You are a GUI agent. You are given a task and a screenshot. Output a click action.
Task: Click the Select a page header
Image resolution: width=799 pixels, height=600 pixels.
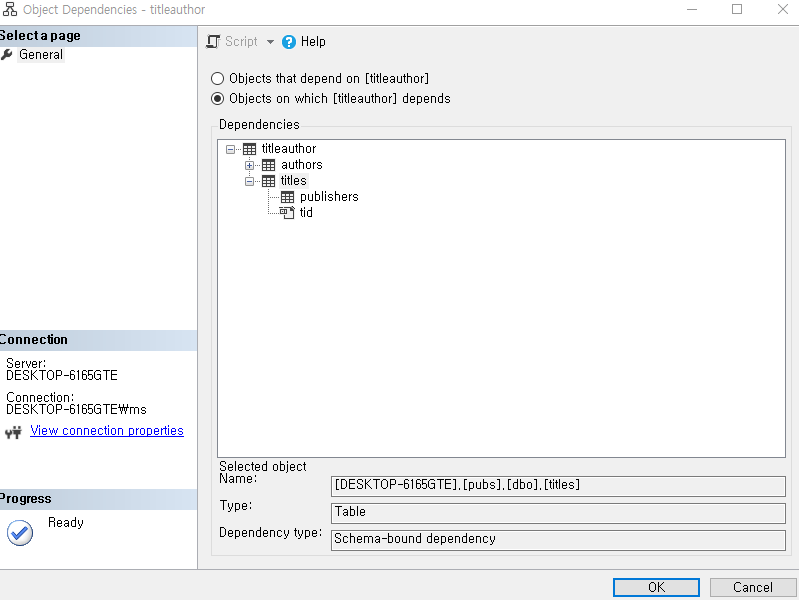(x=98, y=36)
